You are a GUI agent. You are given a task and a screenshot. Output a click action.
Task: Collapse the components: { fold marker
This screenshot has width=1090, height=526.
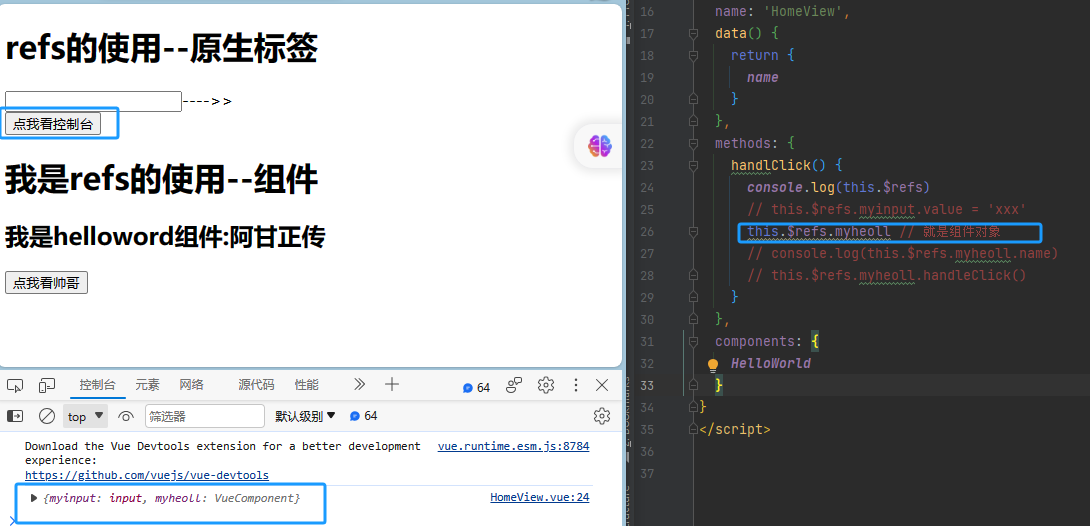[x=693, y=342]
